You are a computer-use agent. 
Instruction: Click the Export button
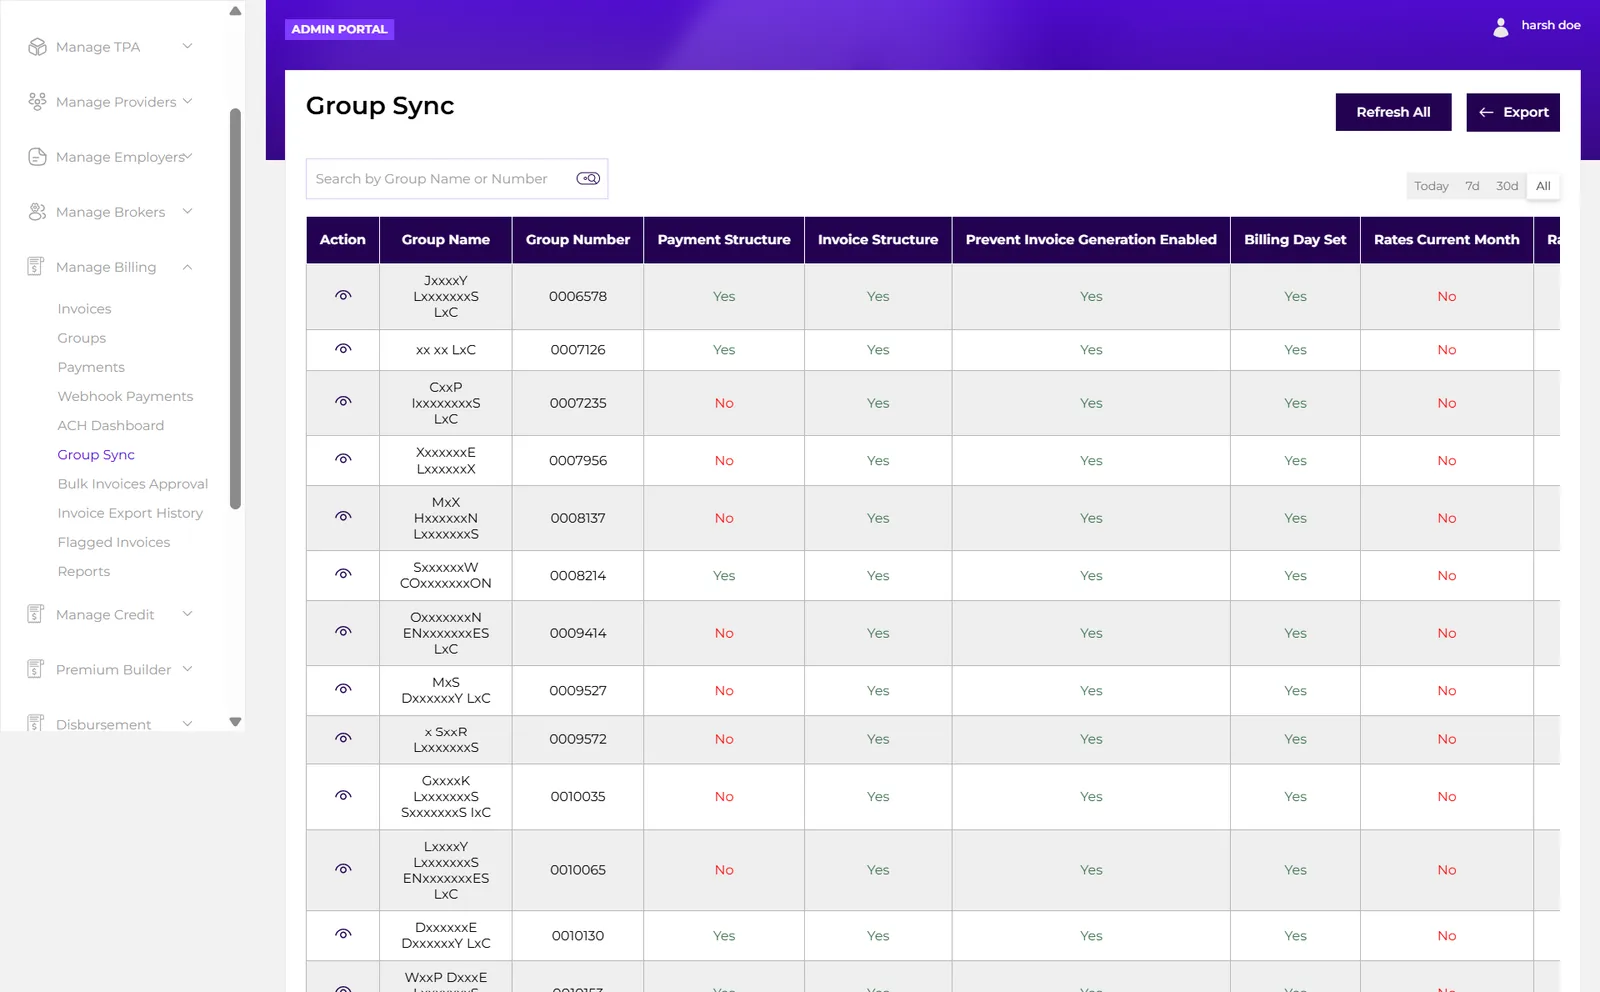tap(1513, 112)
